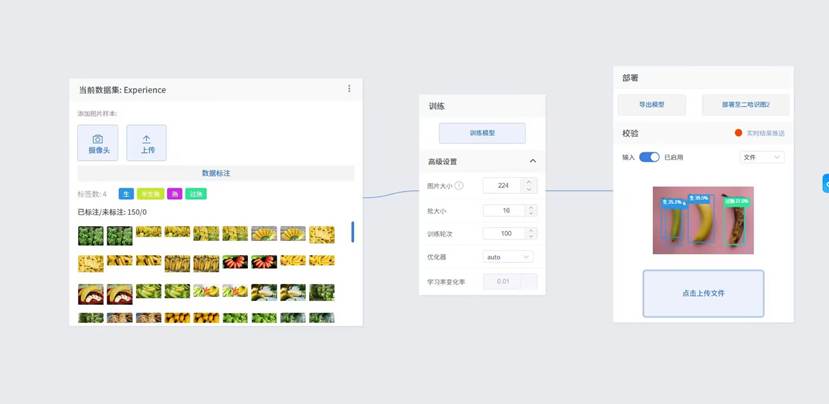The width and height of the screenshot is (829, 404).
Task: Click the red 实时结果推送 indicator dot
Action: pyautogui.click(x=739, y=133)
